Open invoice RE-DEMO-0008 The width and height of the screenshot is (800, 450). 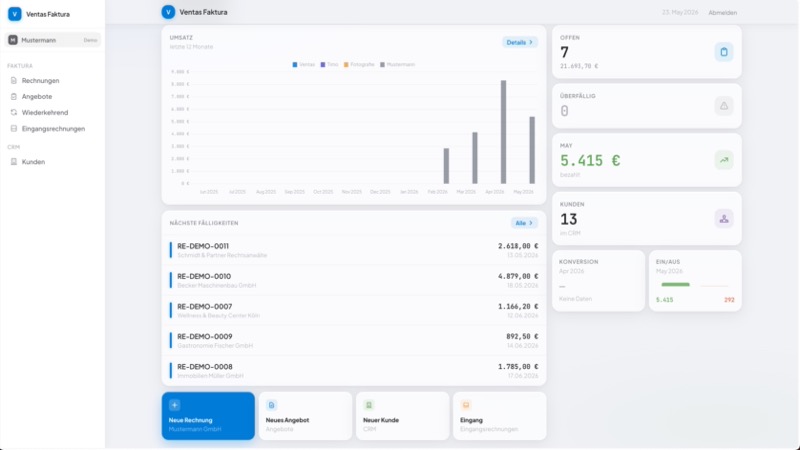pyautogui.click(x=354, y=370)
